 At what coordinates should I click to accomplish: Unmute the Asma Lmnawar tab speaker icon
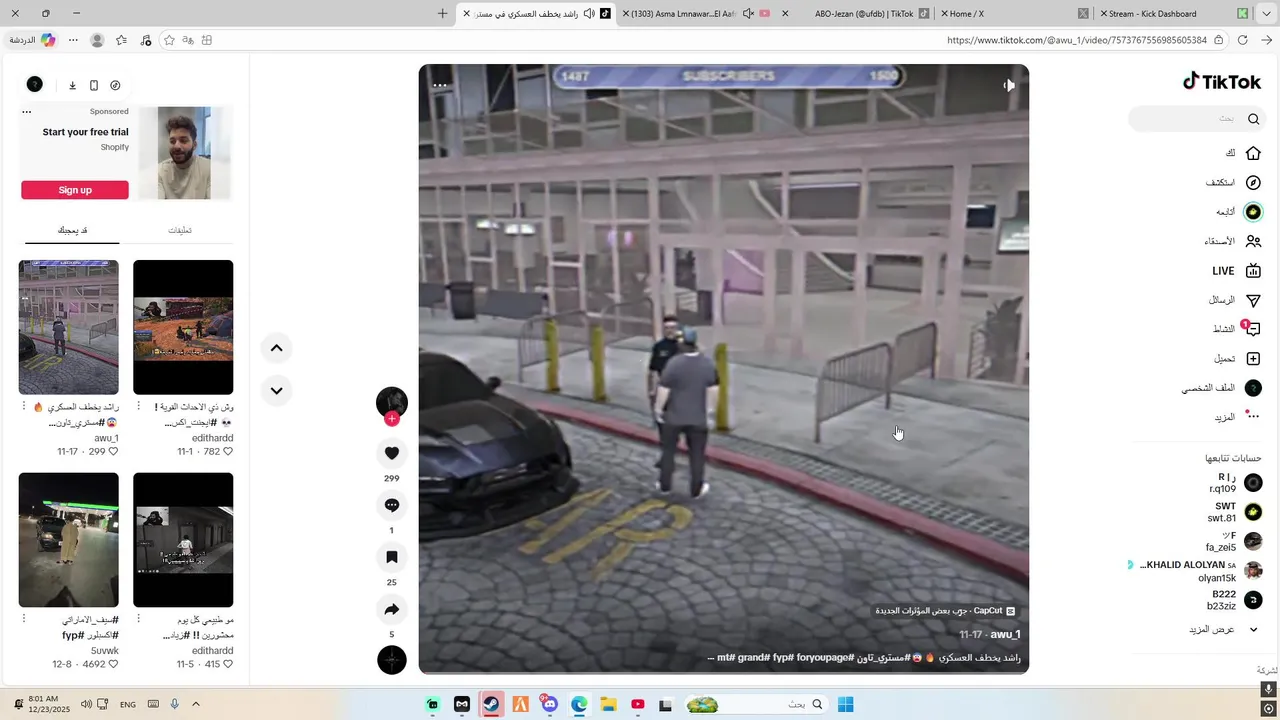point(748,14)
